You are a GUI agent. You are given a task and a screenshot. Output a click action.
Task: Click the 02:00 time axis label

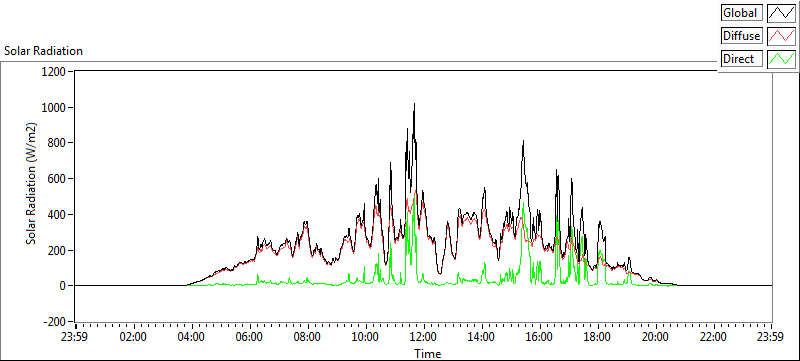[x=134, y=337]
